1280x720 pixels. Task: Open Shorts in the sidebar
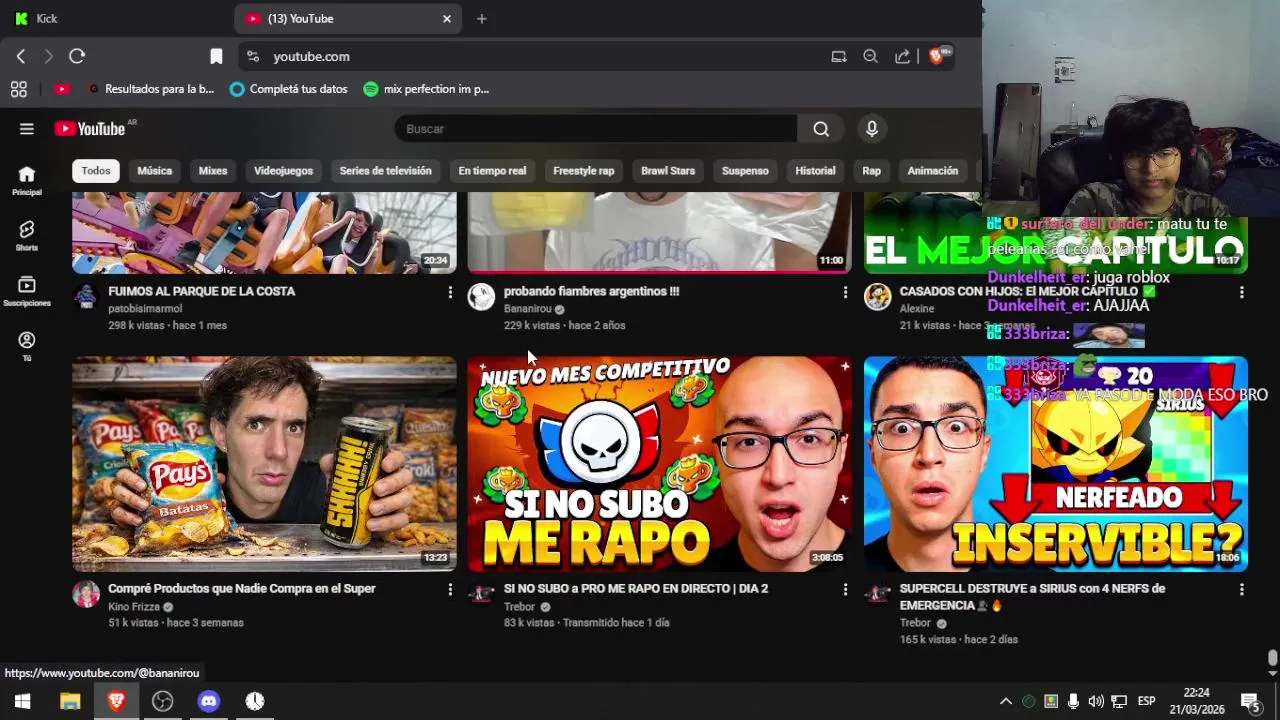tap(27, 236)
